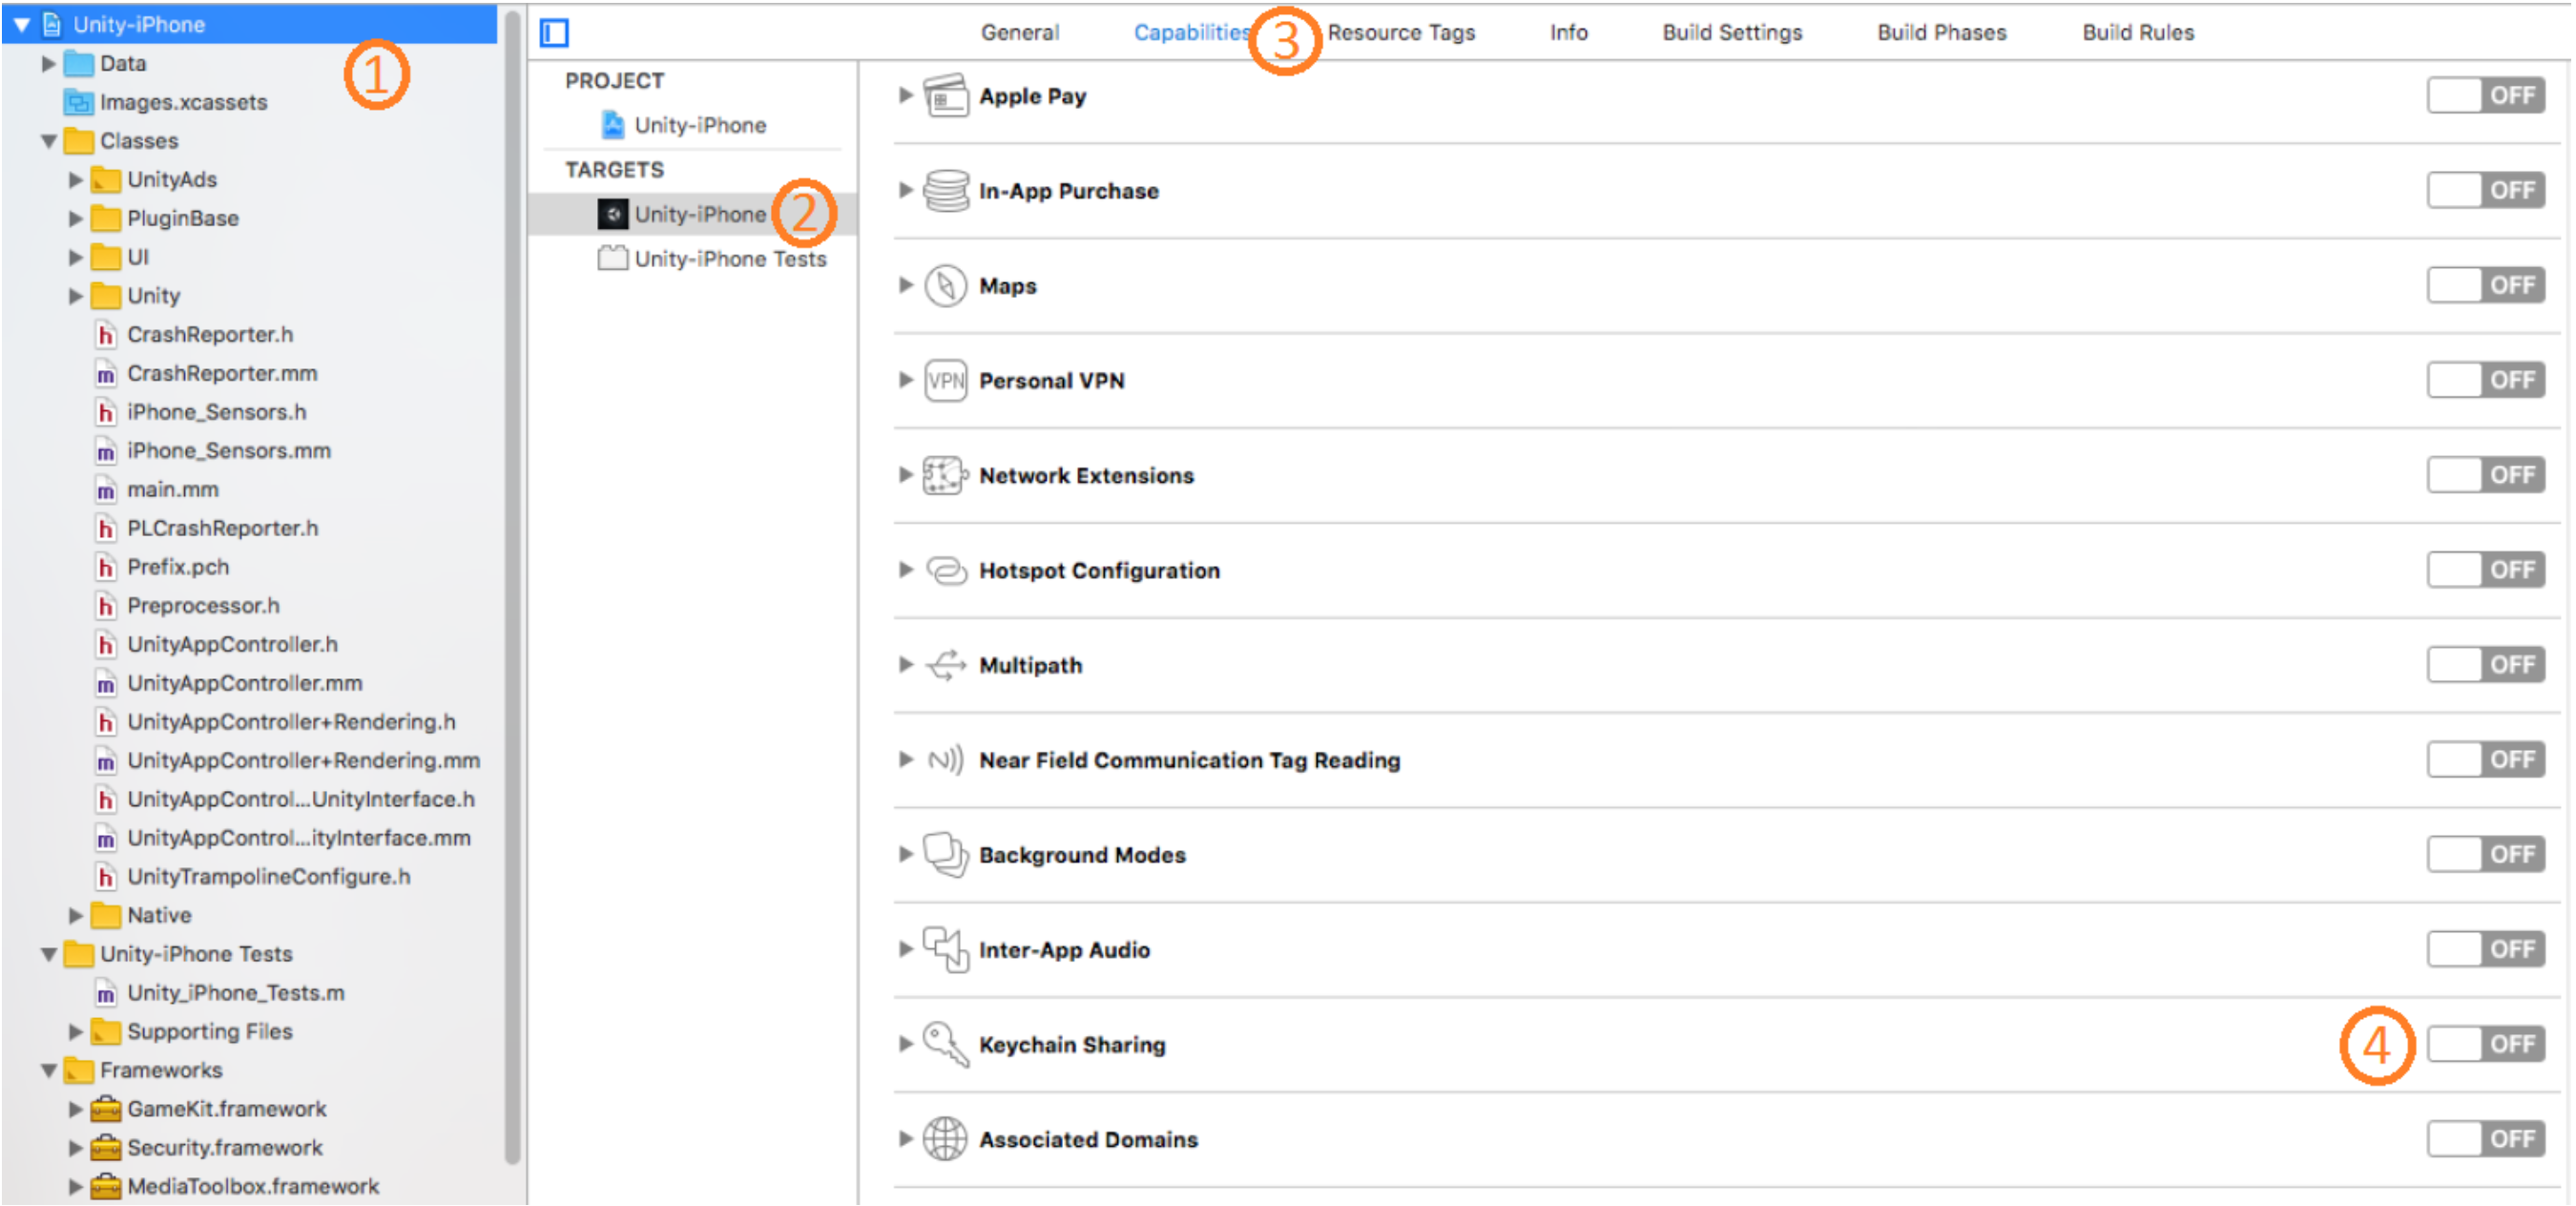Click the main.mm source file icon
This screenshot has height=1206, width=2576.
point(106,490)
